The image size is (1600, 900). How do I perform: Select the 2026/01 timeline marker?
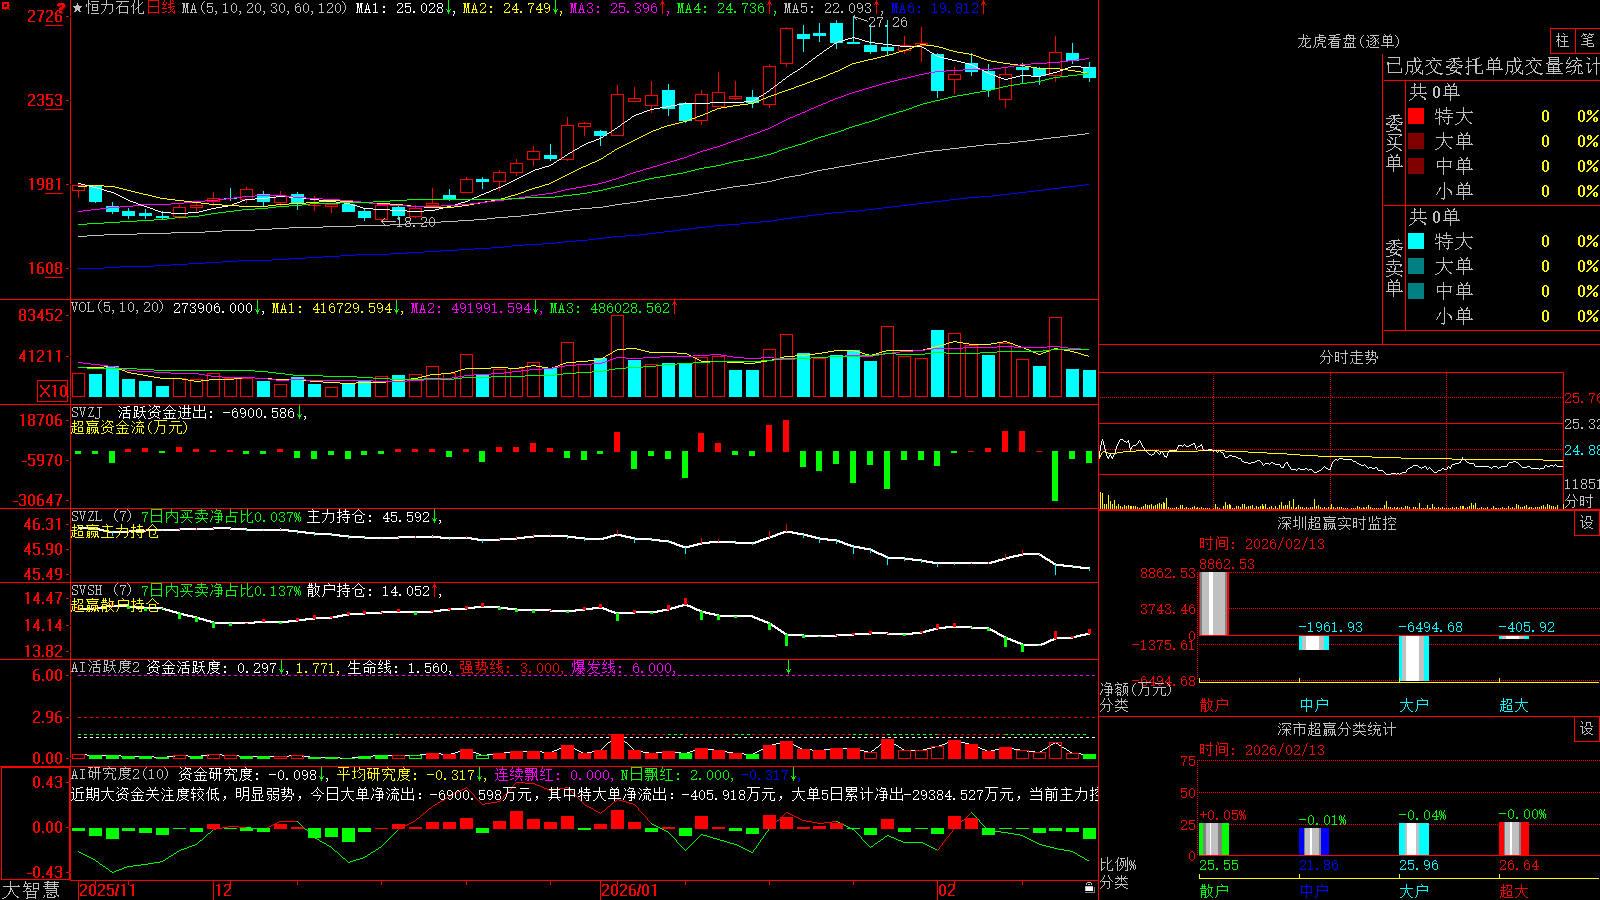click(x=629, y=890)
